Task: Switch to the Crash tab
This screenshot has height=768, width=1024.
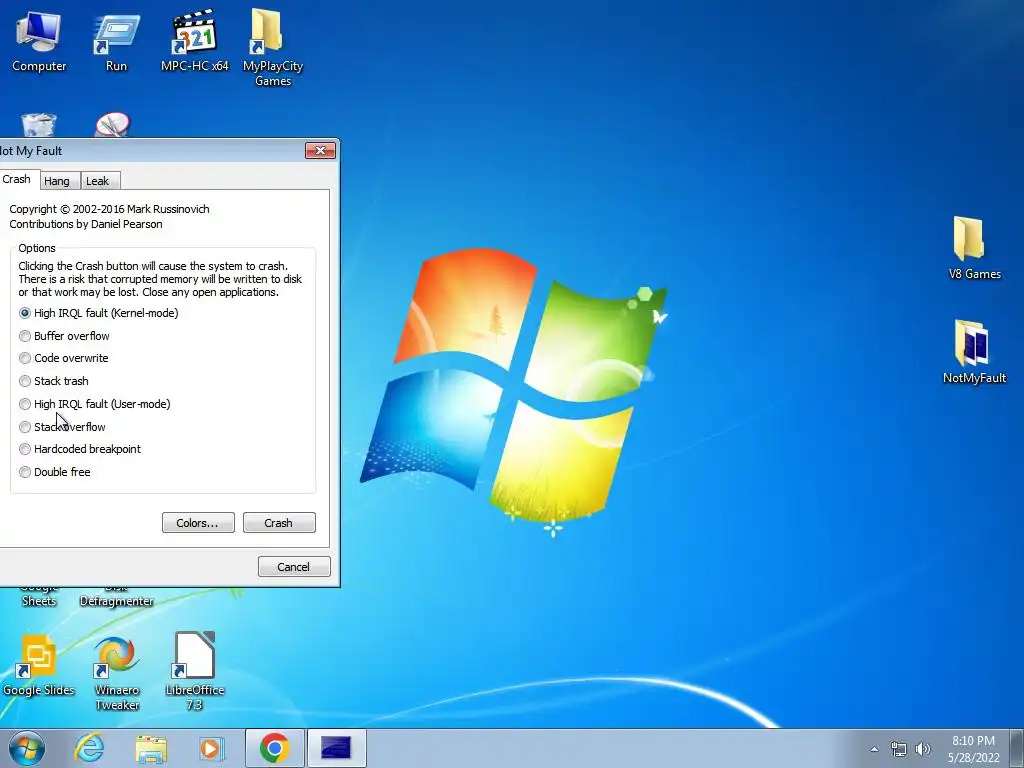Action: click(18, 179)
